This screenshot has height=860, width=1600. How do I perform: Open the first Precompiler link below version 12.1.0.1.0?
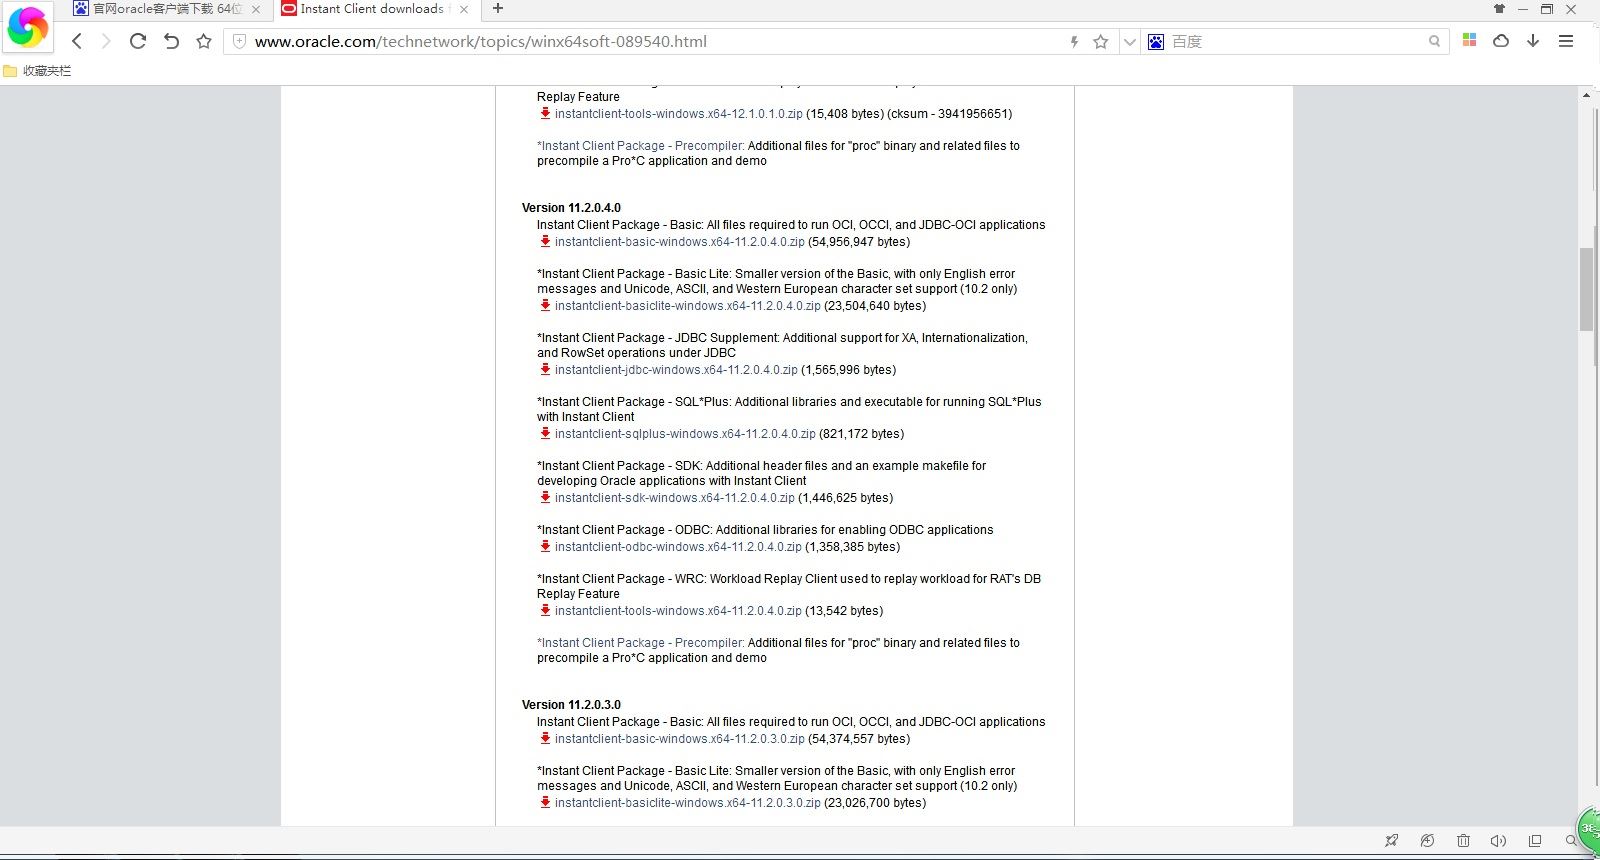tap(641, 146)
